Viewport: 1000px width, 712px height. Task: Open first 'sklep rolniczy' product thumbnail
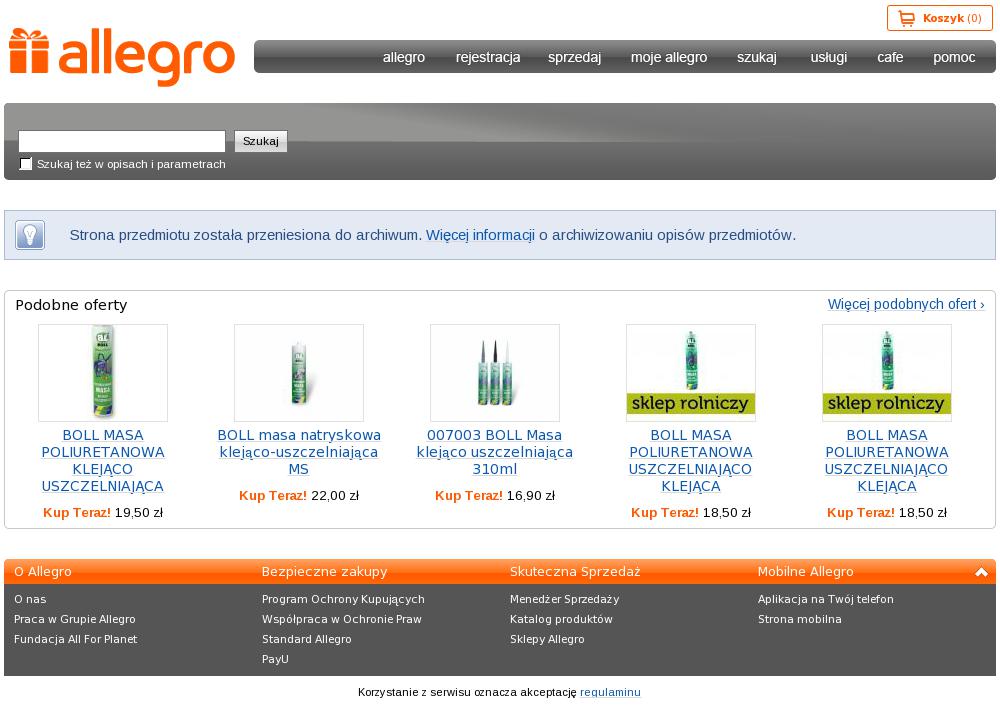coord(691,373)
